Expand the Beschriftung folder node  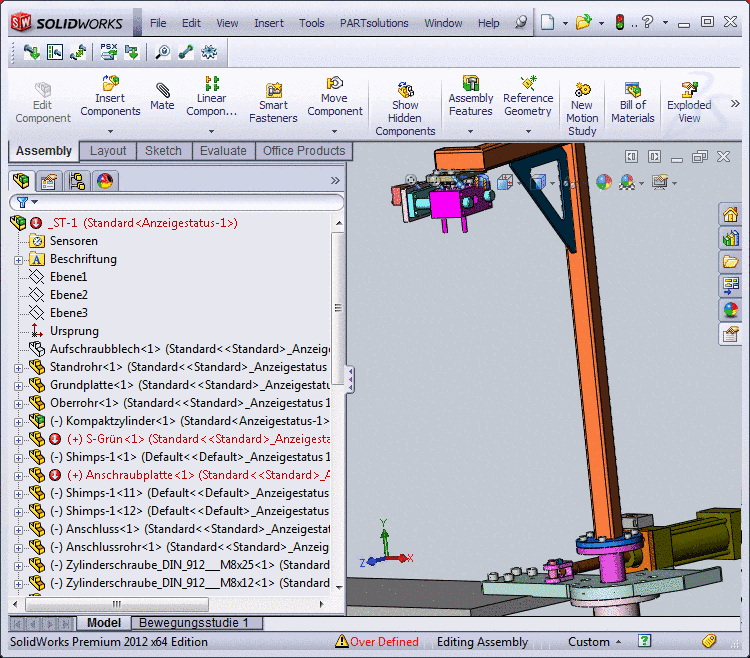[x=18, y=259]
